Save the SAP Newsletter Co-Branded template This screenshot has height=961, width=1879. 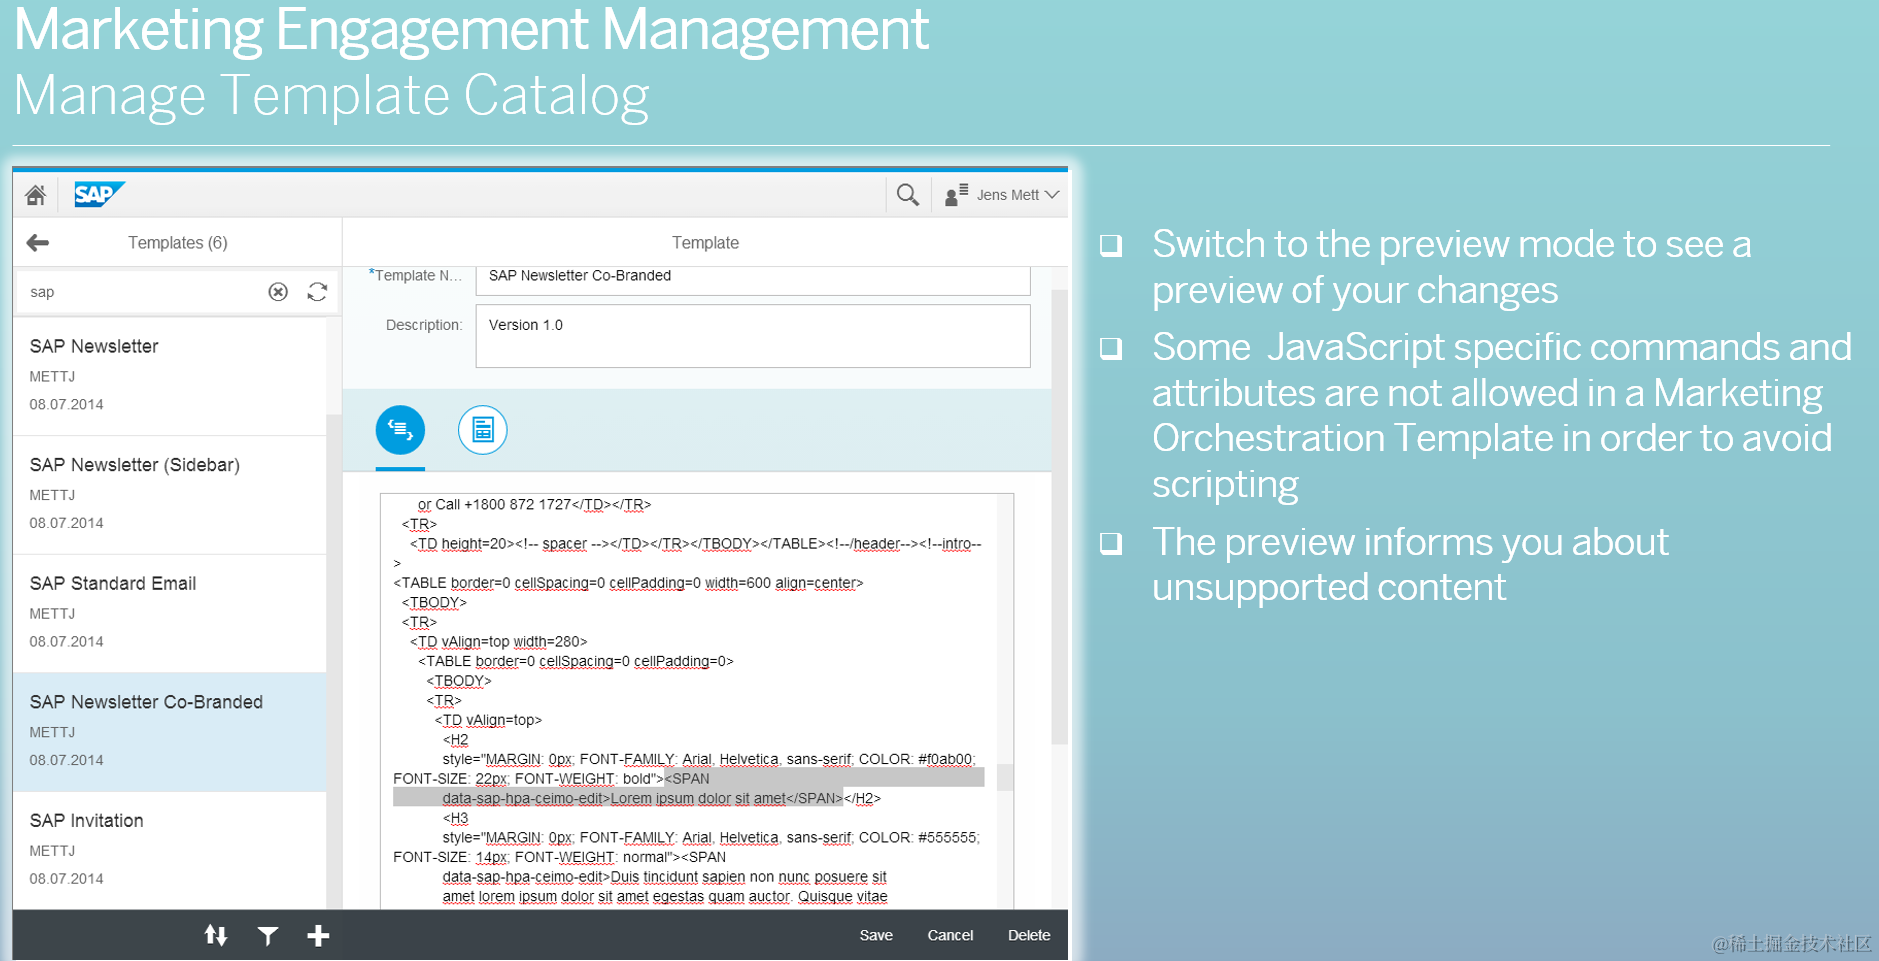point(875,935)
